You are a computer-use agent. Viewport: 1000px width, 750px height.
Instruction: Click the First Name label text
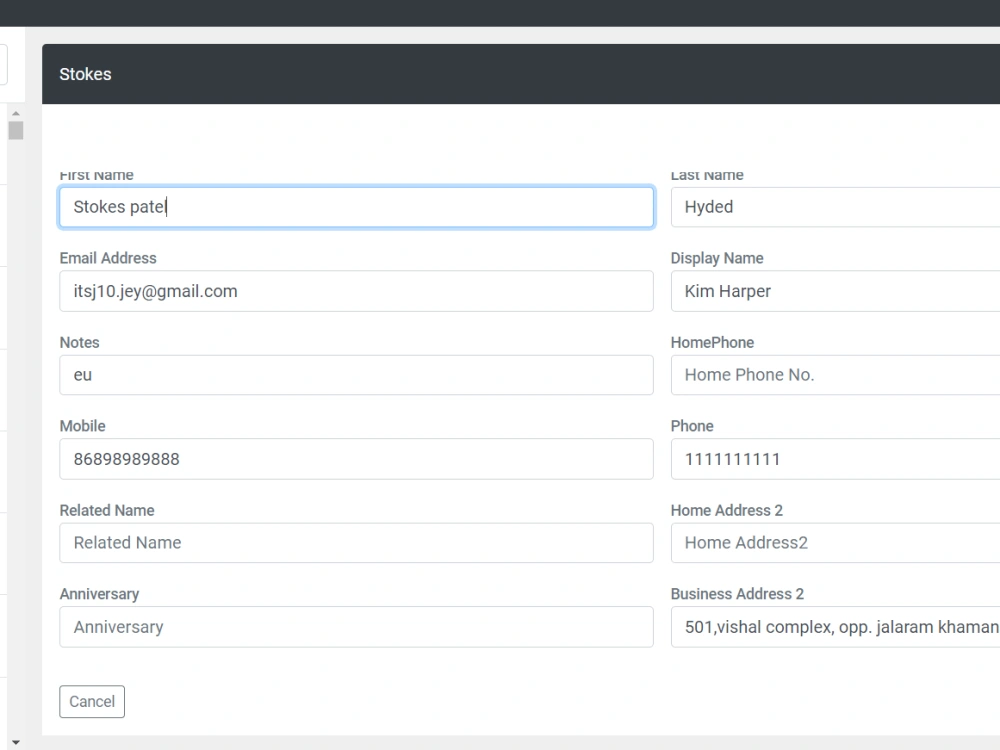coord(96,174)
